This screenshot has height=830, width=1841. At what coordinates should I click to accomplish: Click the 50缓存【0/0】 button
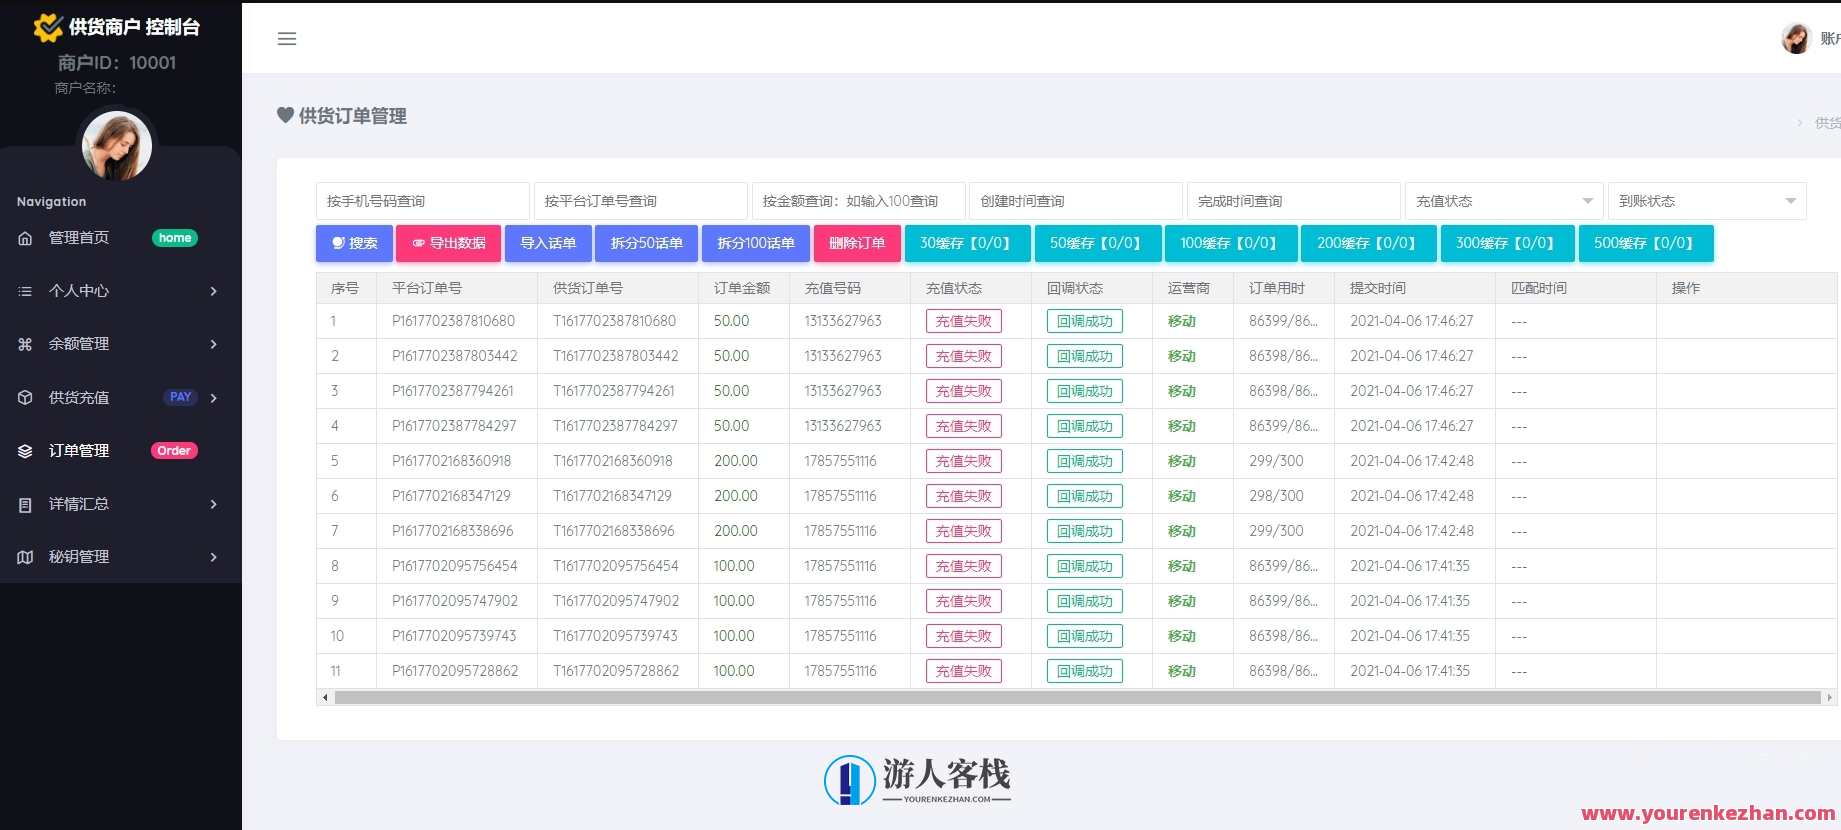(x=1097, y=243)
